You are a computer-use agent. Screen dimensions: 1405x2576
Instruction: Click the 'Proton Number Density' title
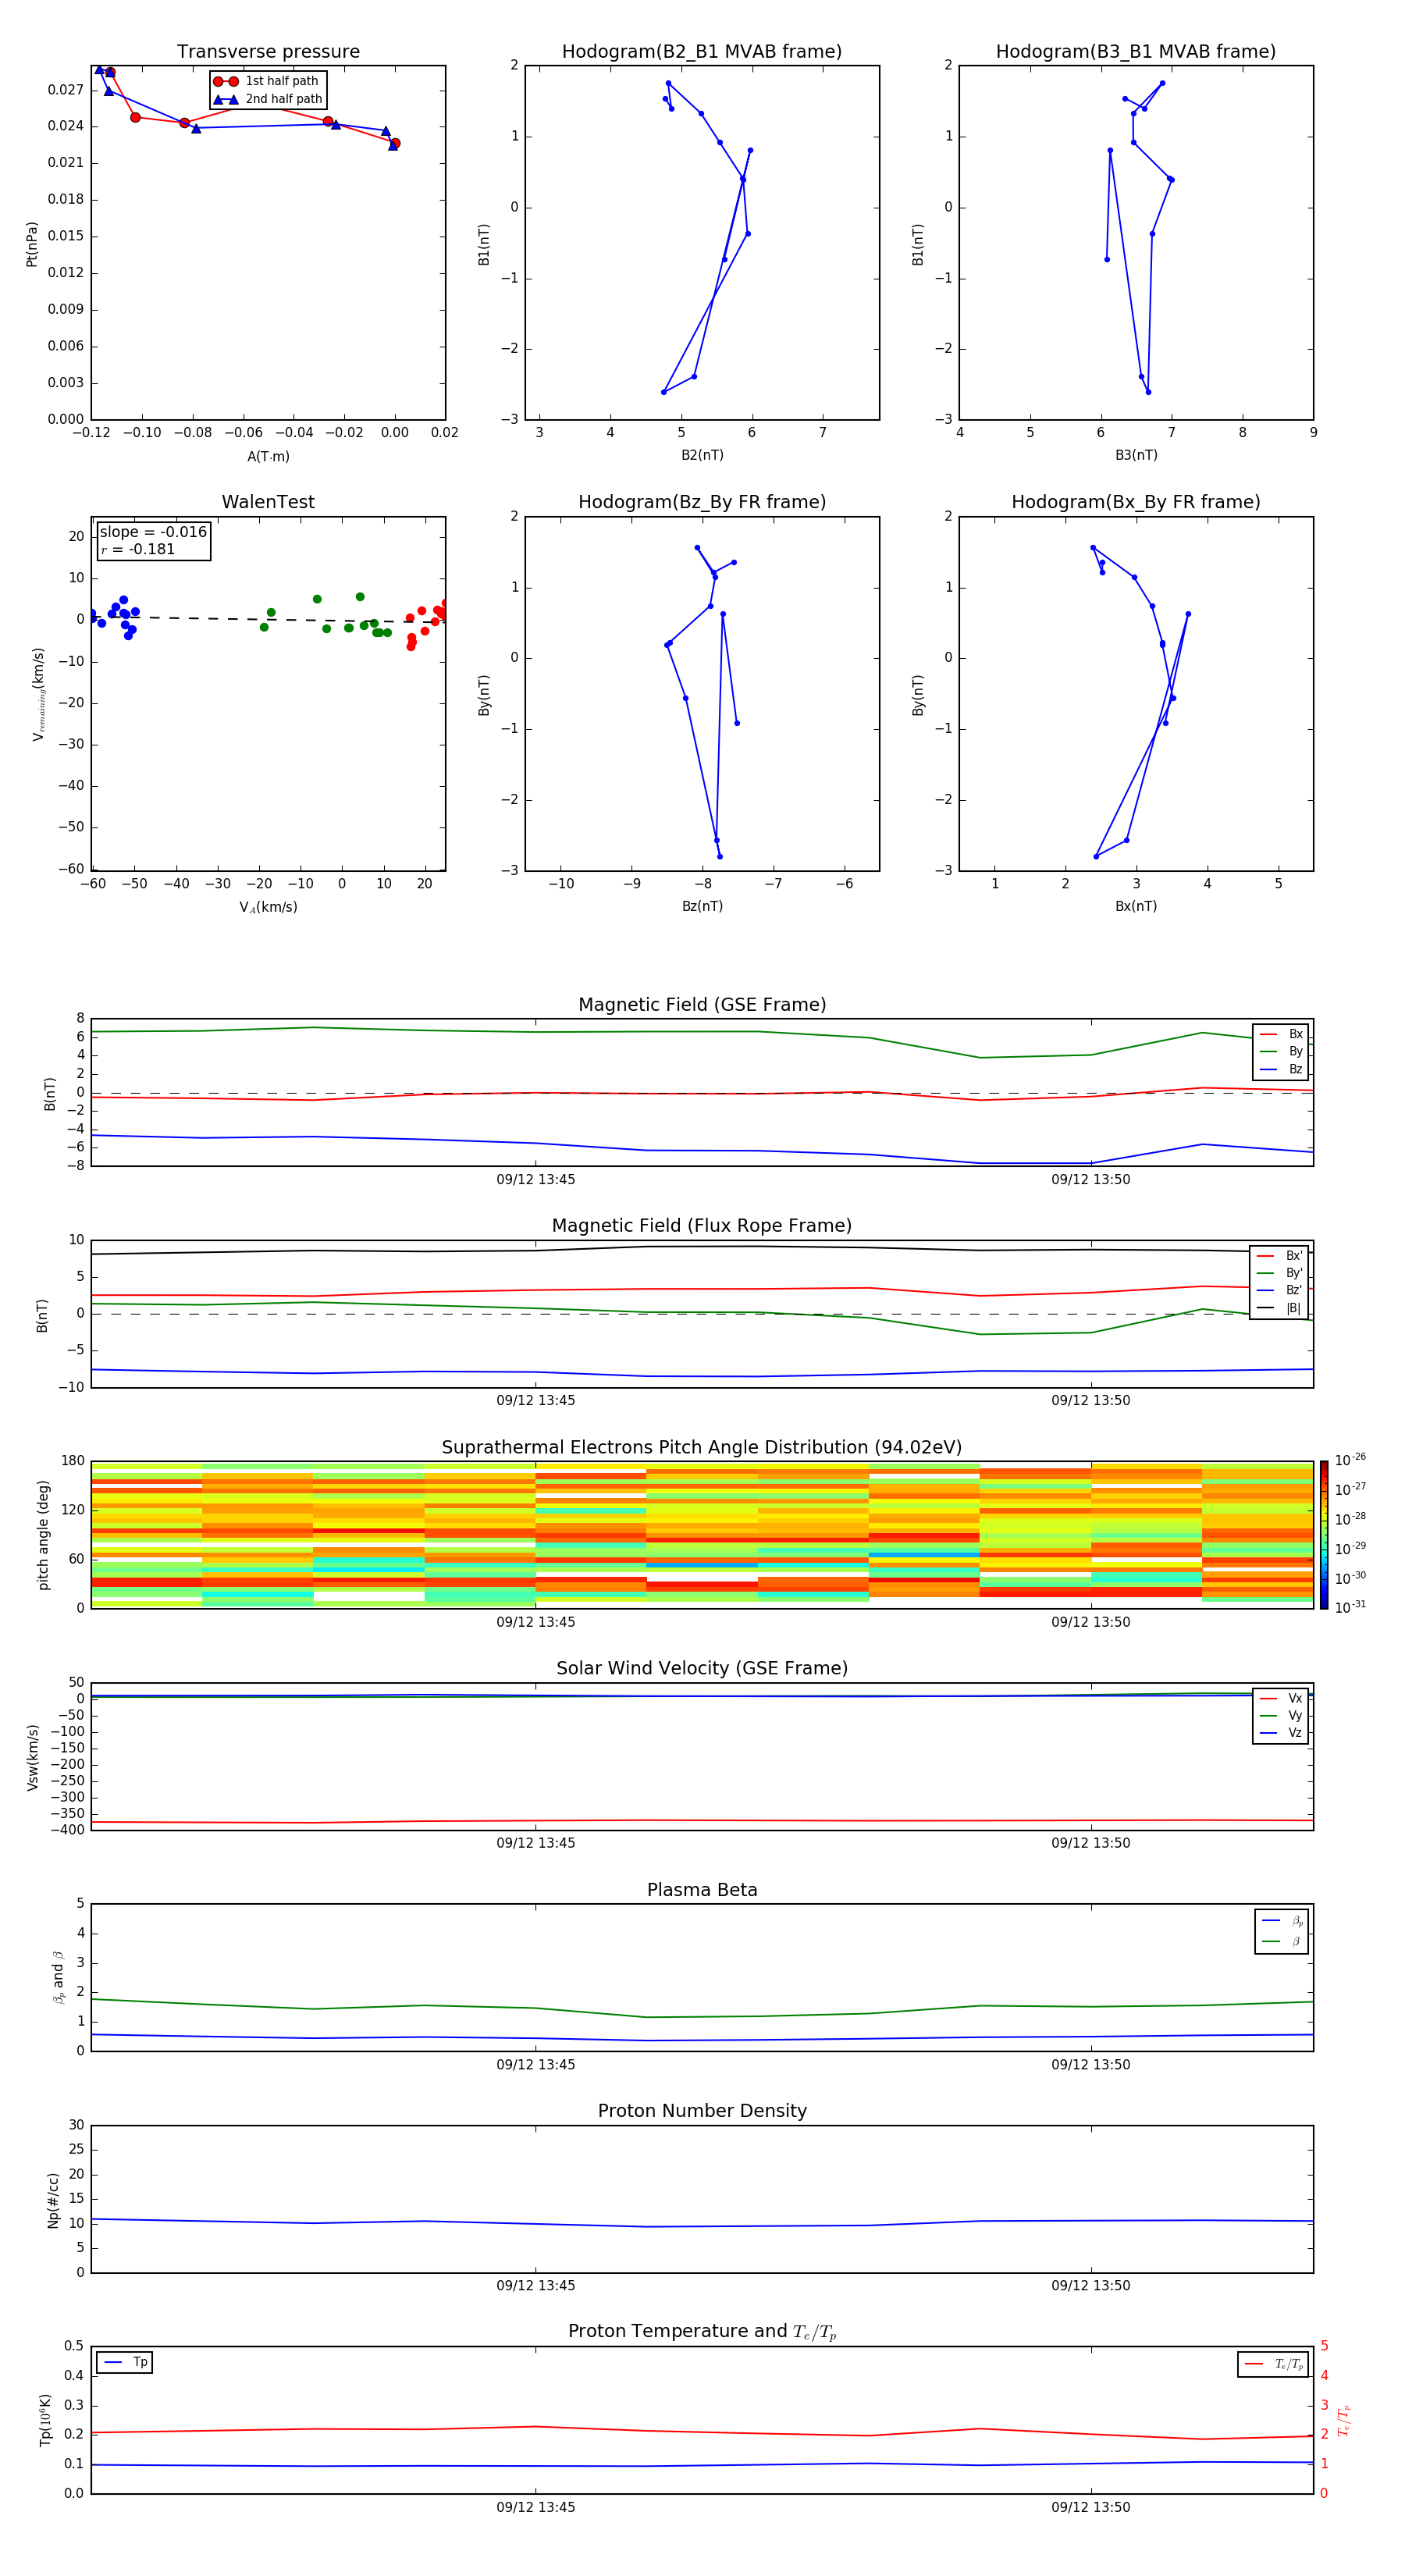pyautogui.click(x=702, y=2111)
